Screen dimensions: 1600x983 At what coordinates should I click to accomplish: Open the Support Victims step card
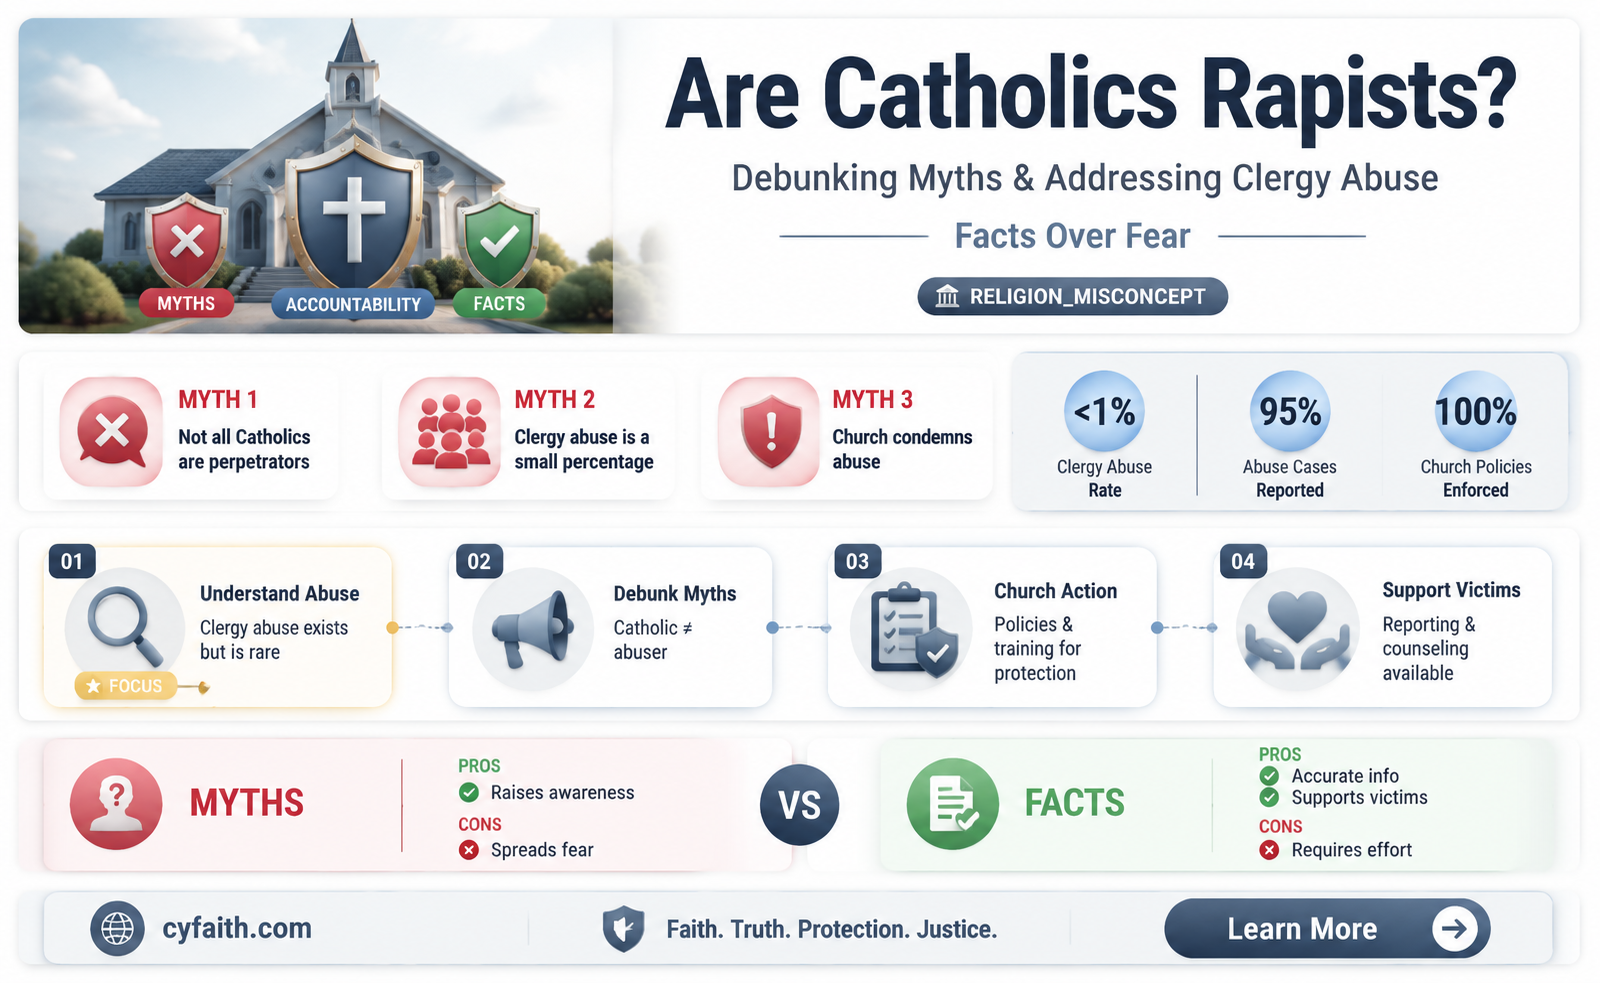[x=1382, y=627]
